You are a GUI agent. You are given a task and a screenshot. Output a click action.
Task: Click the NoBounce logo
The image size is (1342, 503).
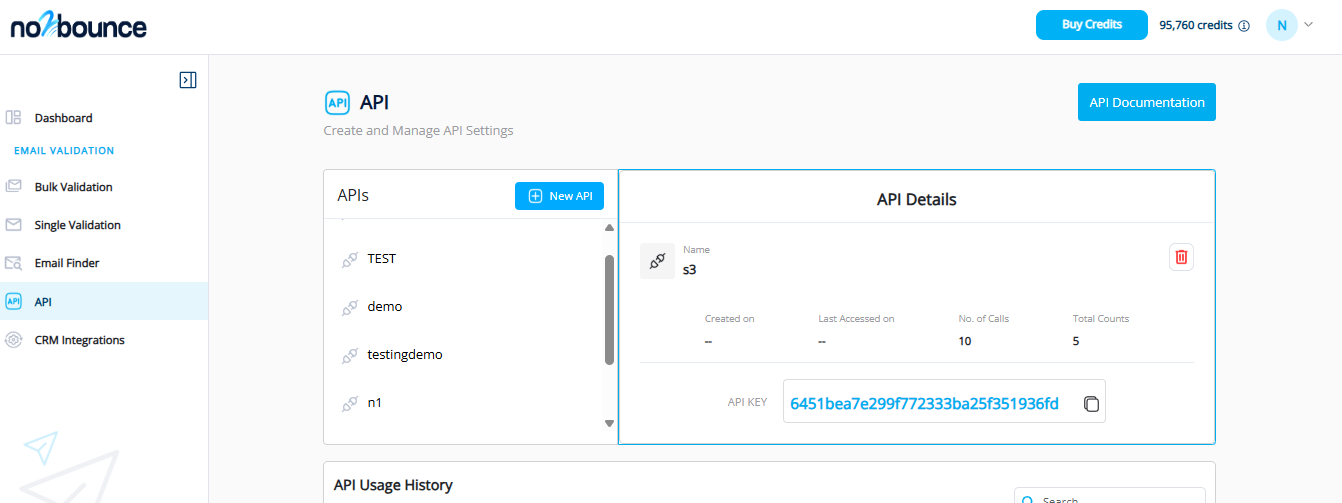78,27
